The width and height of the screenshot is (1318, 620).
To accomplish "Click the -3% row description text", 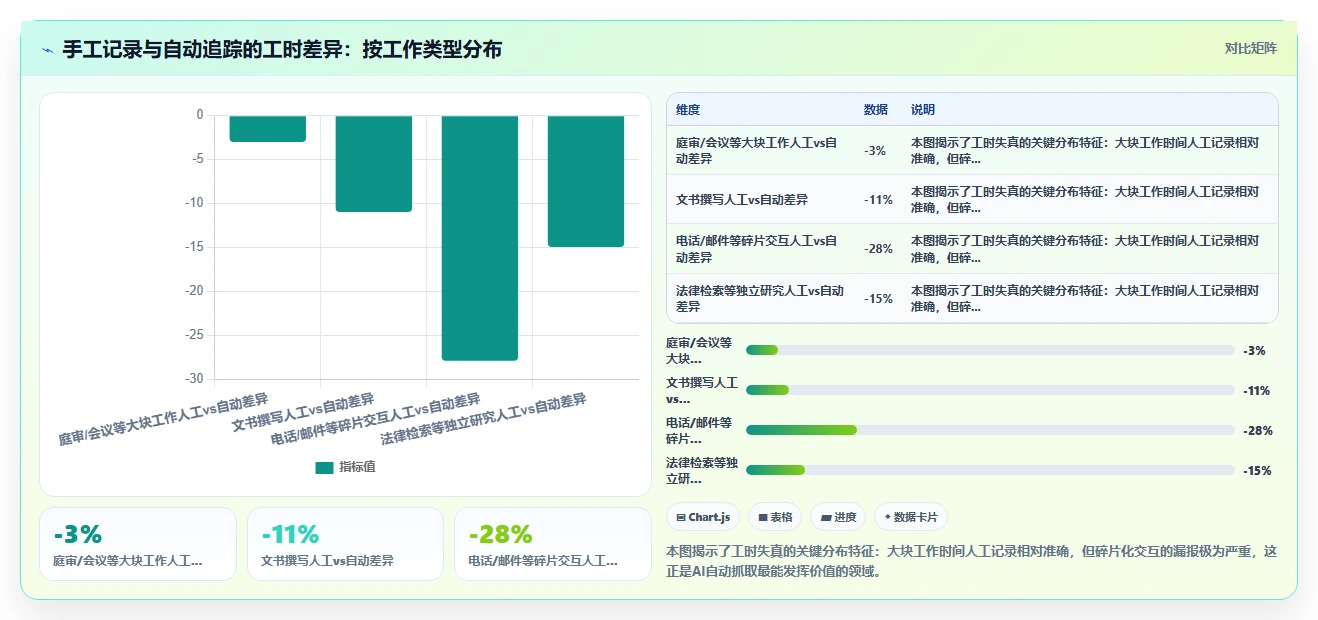I will (x=1085, y=150).
